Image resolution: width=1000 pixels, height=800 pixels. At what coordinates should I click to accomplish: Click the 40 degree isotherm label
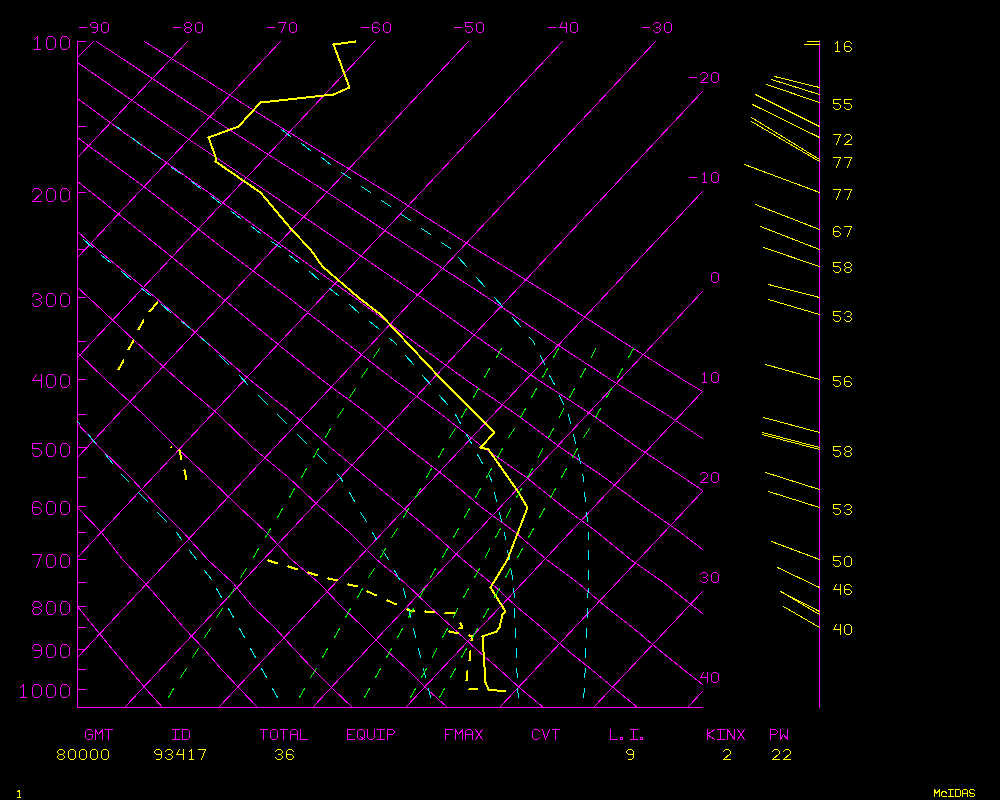pos(709,678)
